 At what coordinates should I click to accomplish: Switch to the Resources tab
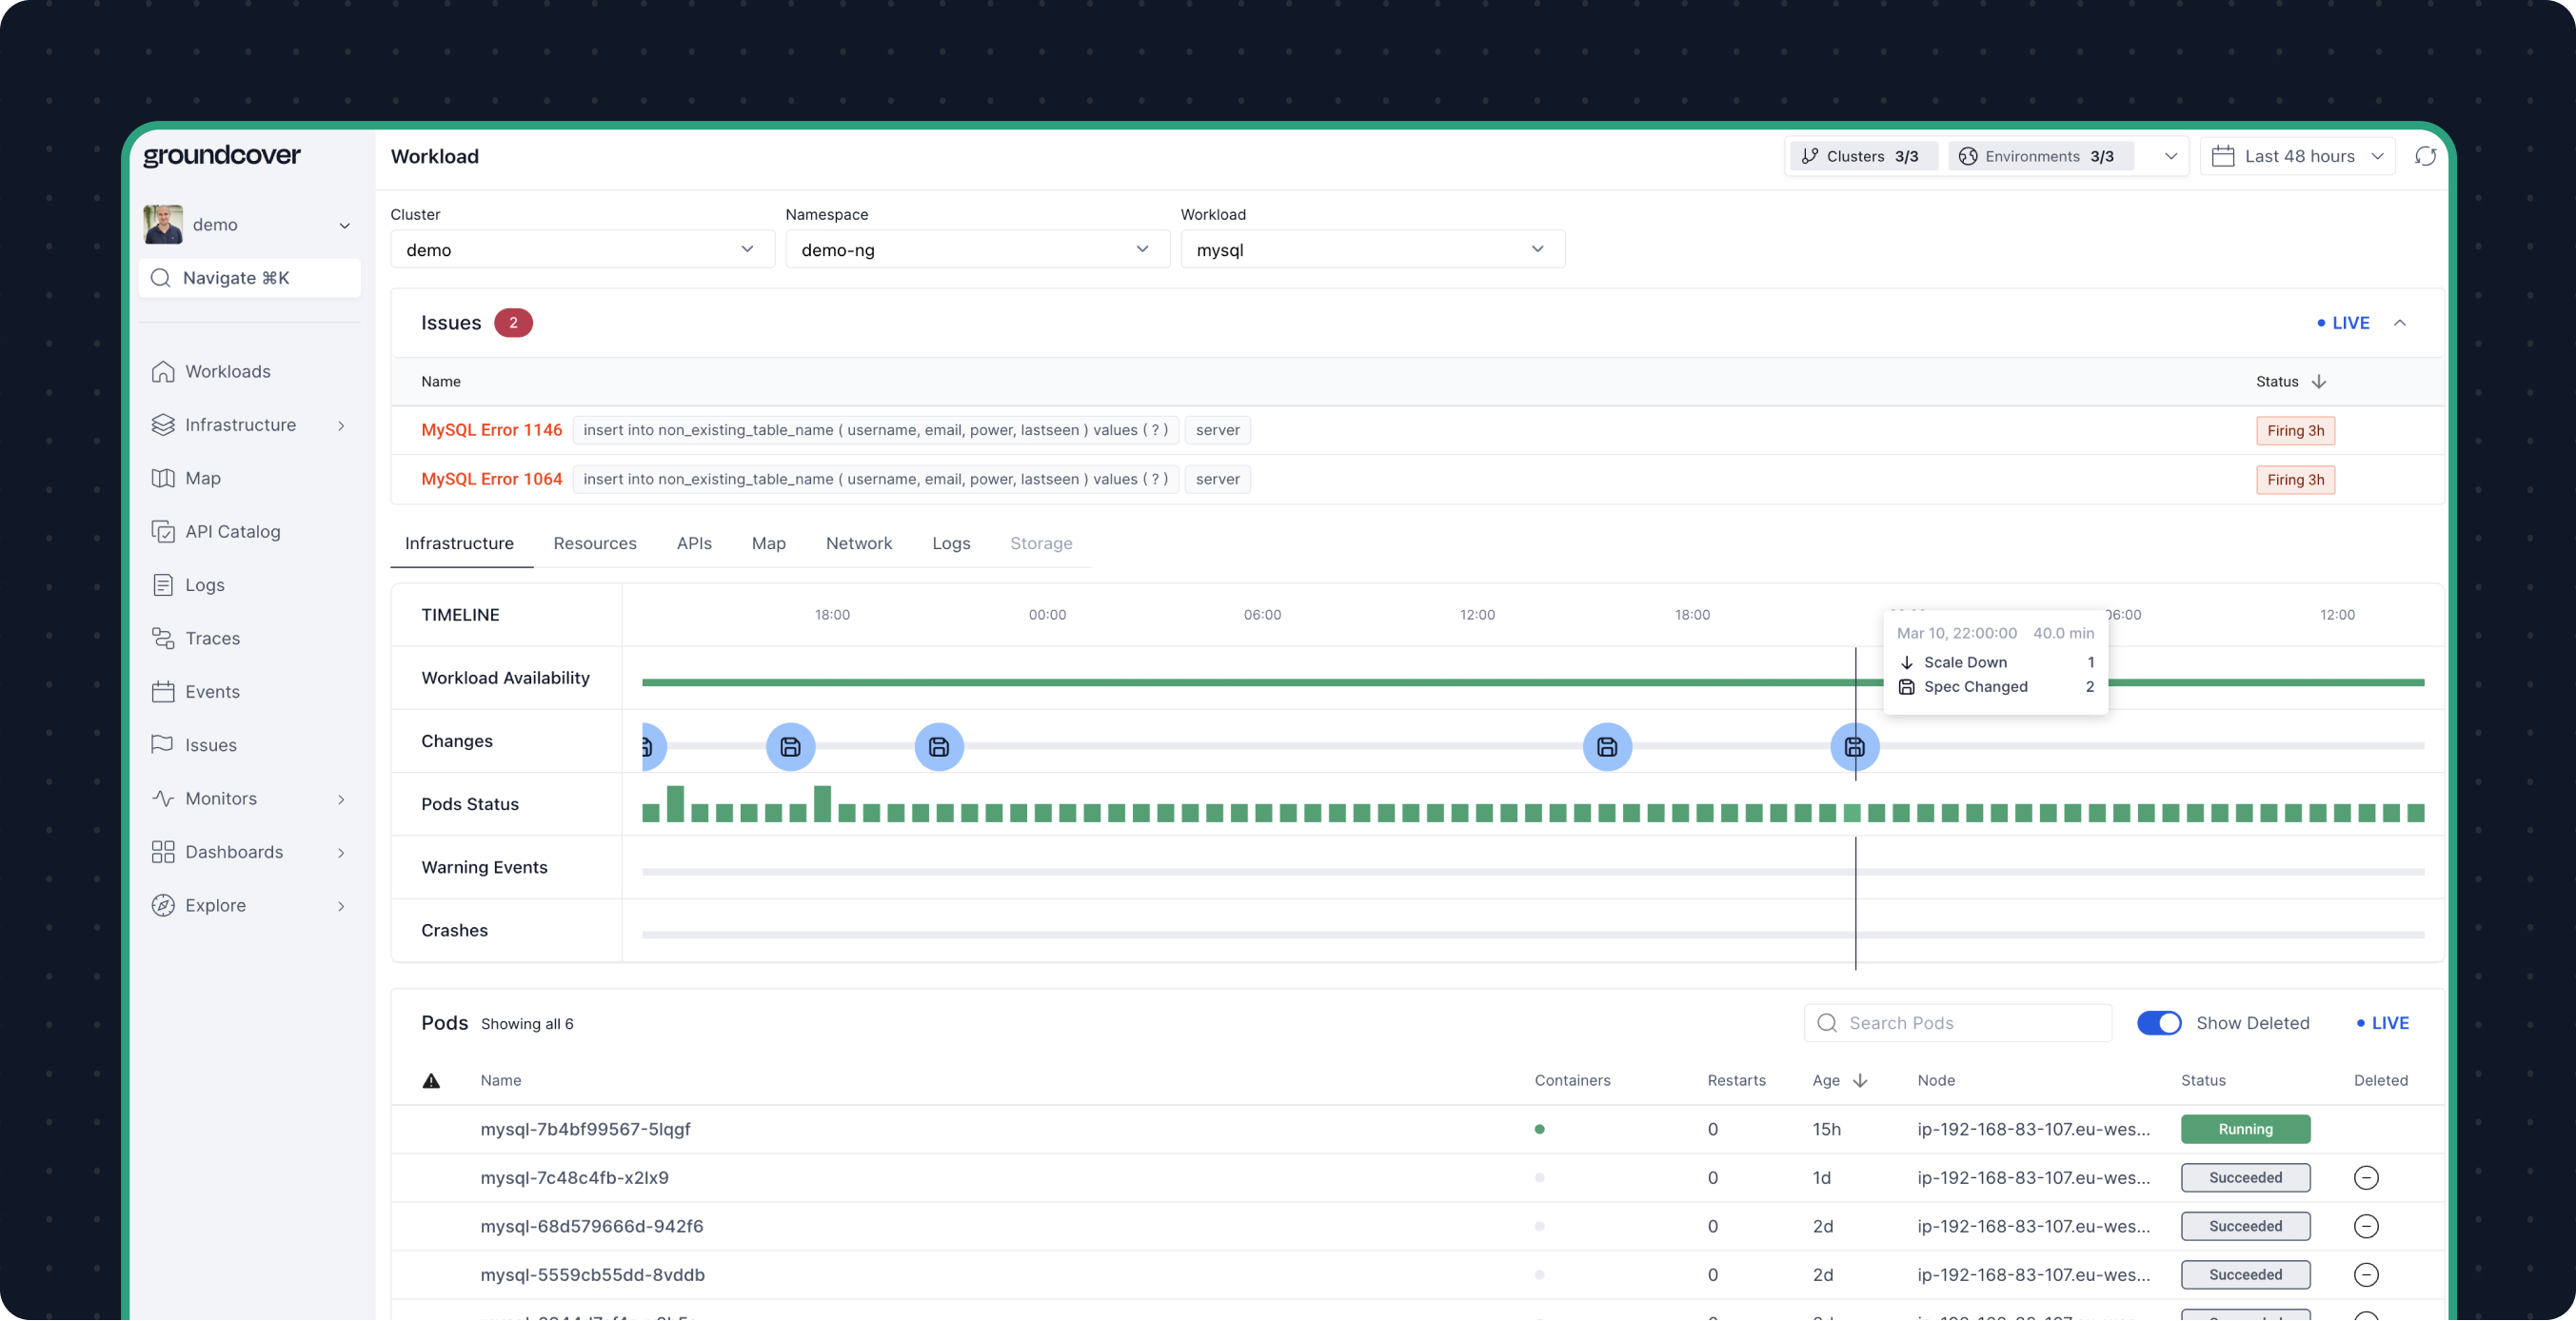(x=594, y=543)
